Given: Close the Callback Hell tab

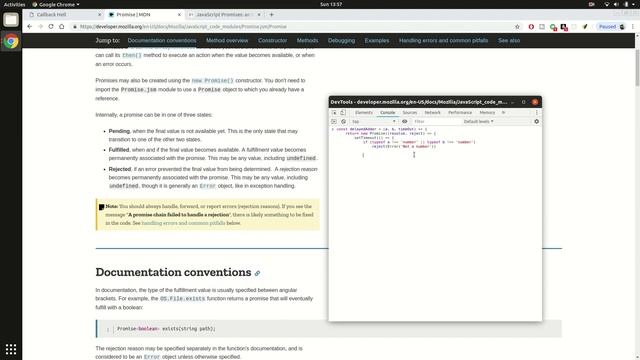Looking at the screenshot, I should pyautogui.click(x=100, y=15).
